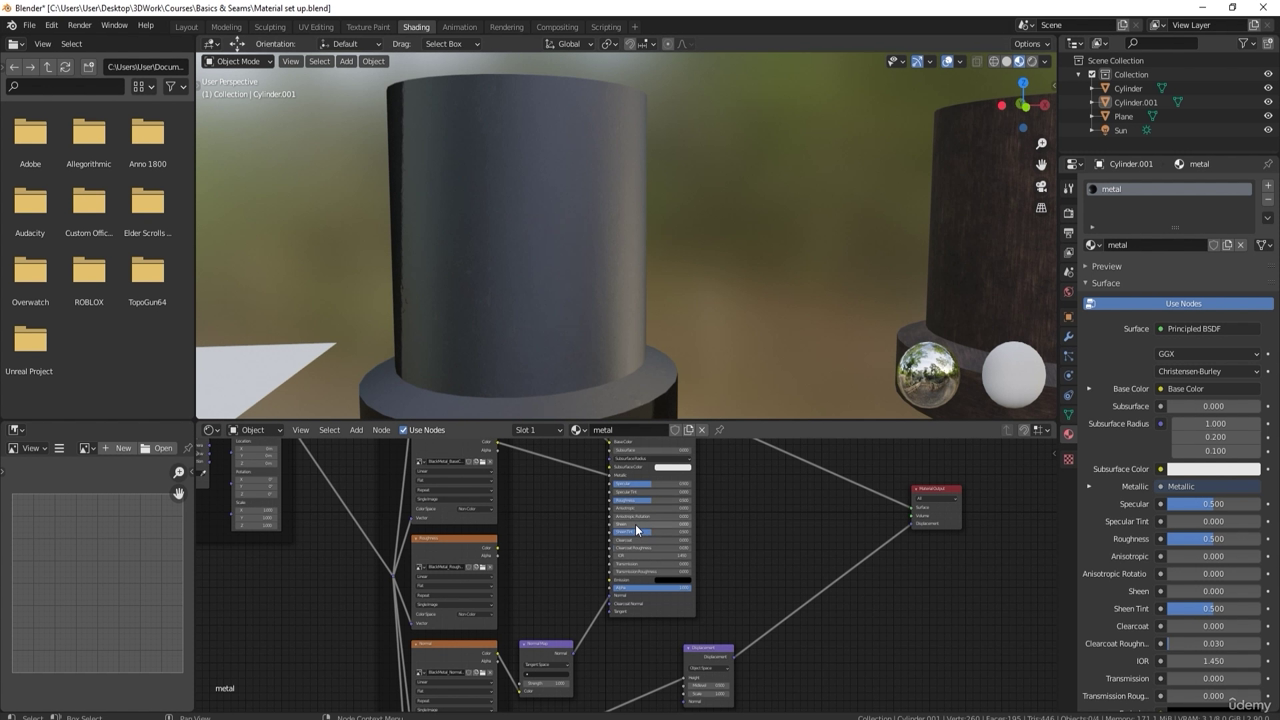The width and height of the screenshot is (1280, 720).
Task: Uncheck Use Nodes checkbox in node editor
Action: (x=404, y=430)
